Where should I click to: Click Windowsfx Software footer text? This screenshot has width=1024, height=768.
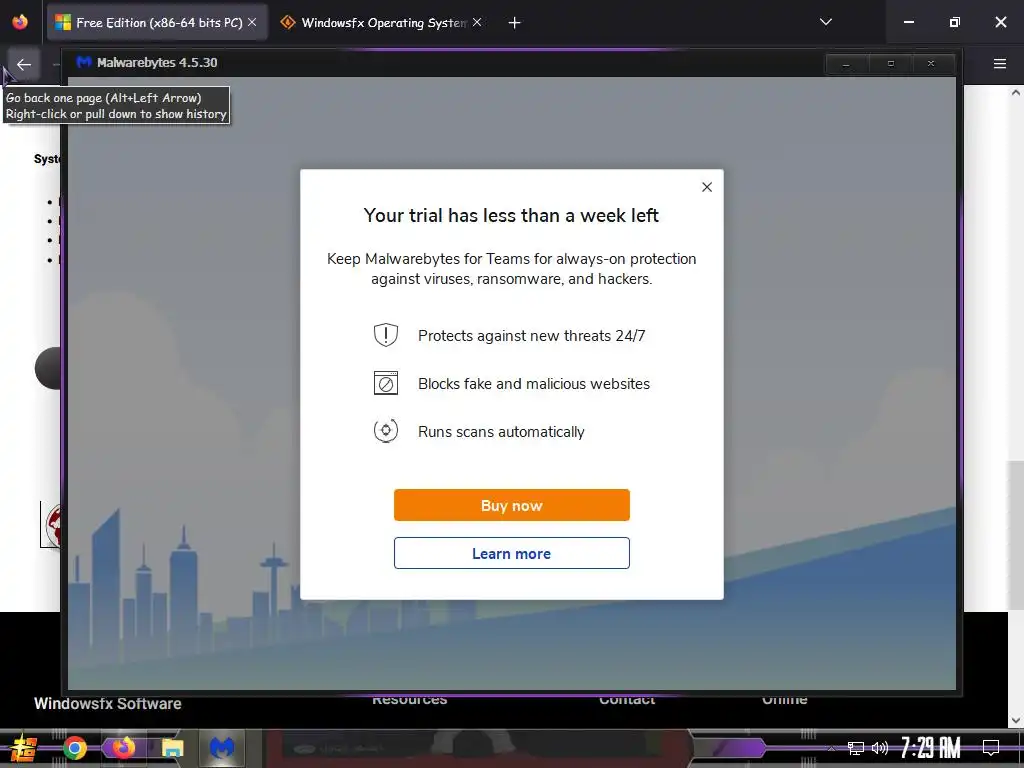108,704
